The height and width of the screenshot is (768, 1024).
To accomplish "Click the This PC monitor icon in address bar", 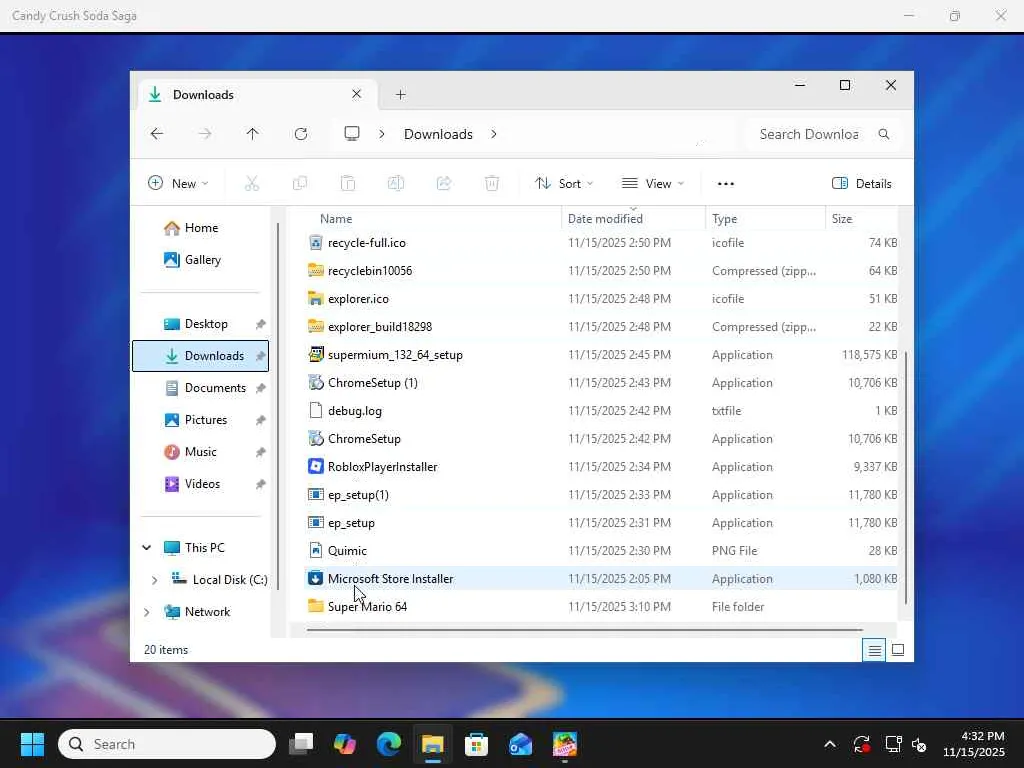I will point(352,134).
